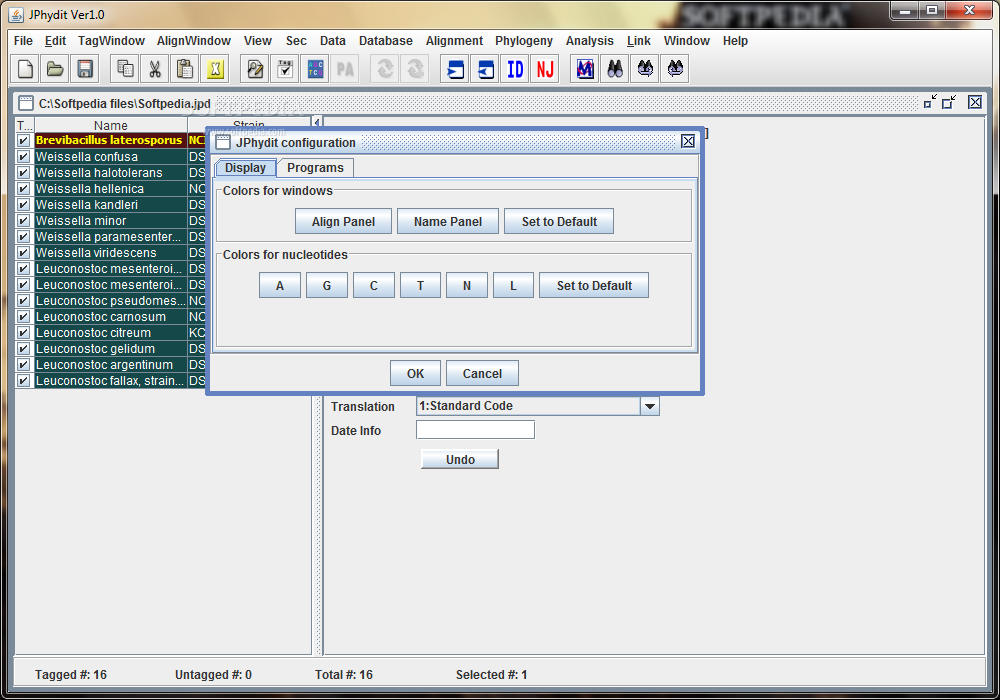The width and height of the screenshot is (1000, 700).
Task: Click the PA toolbar icon
Action: pos(345,69)
